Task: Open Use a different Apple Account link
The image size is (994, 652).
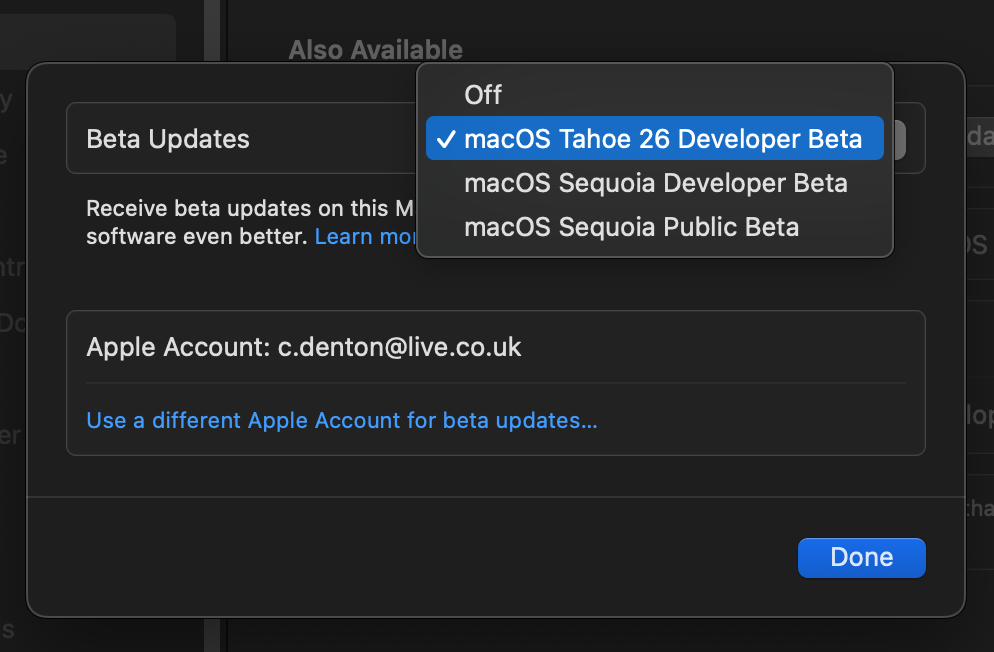Action: [342, 420]
